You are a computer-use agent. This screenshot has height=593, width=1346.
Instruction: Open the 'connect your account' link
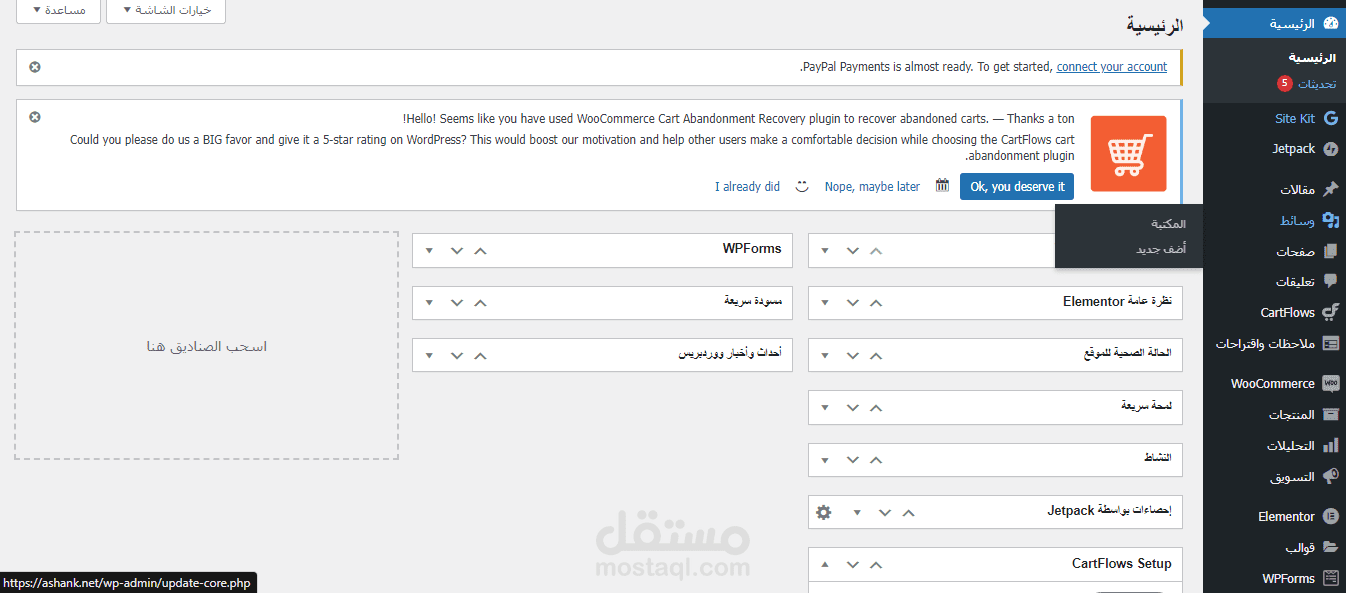[1111, 67]
